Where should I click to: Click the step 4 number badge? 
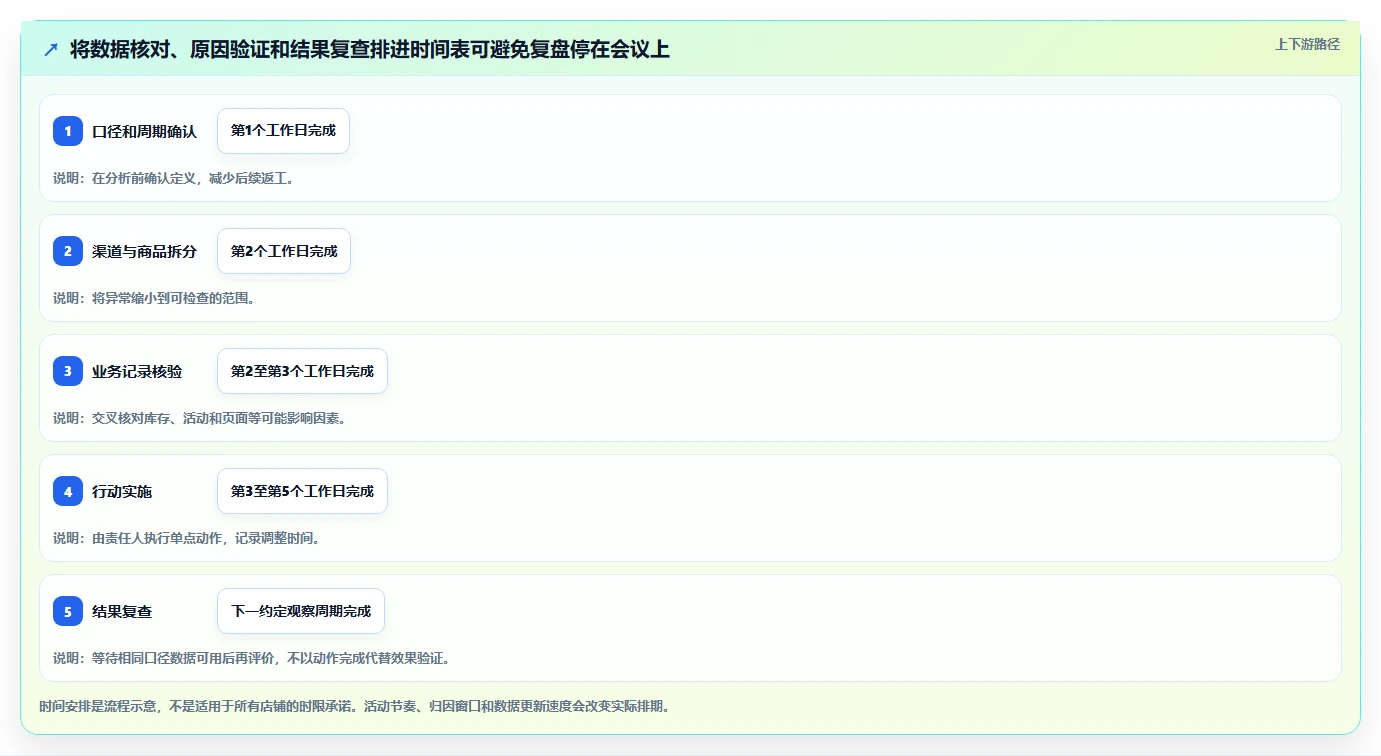coord(68,491)
